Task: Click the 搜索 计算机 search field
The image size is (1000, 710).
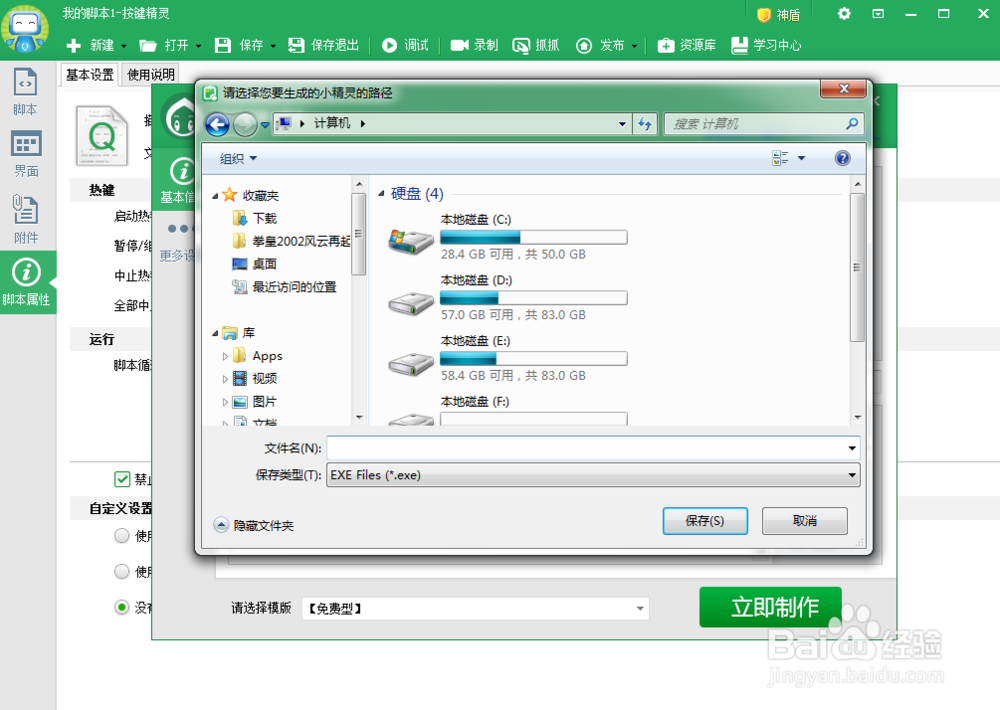Action: (x=763, y=124)
